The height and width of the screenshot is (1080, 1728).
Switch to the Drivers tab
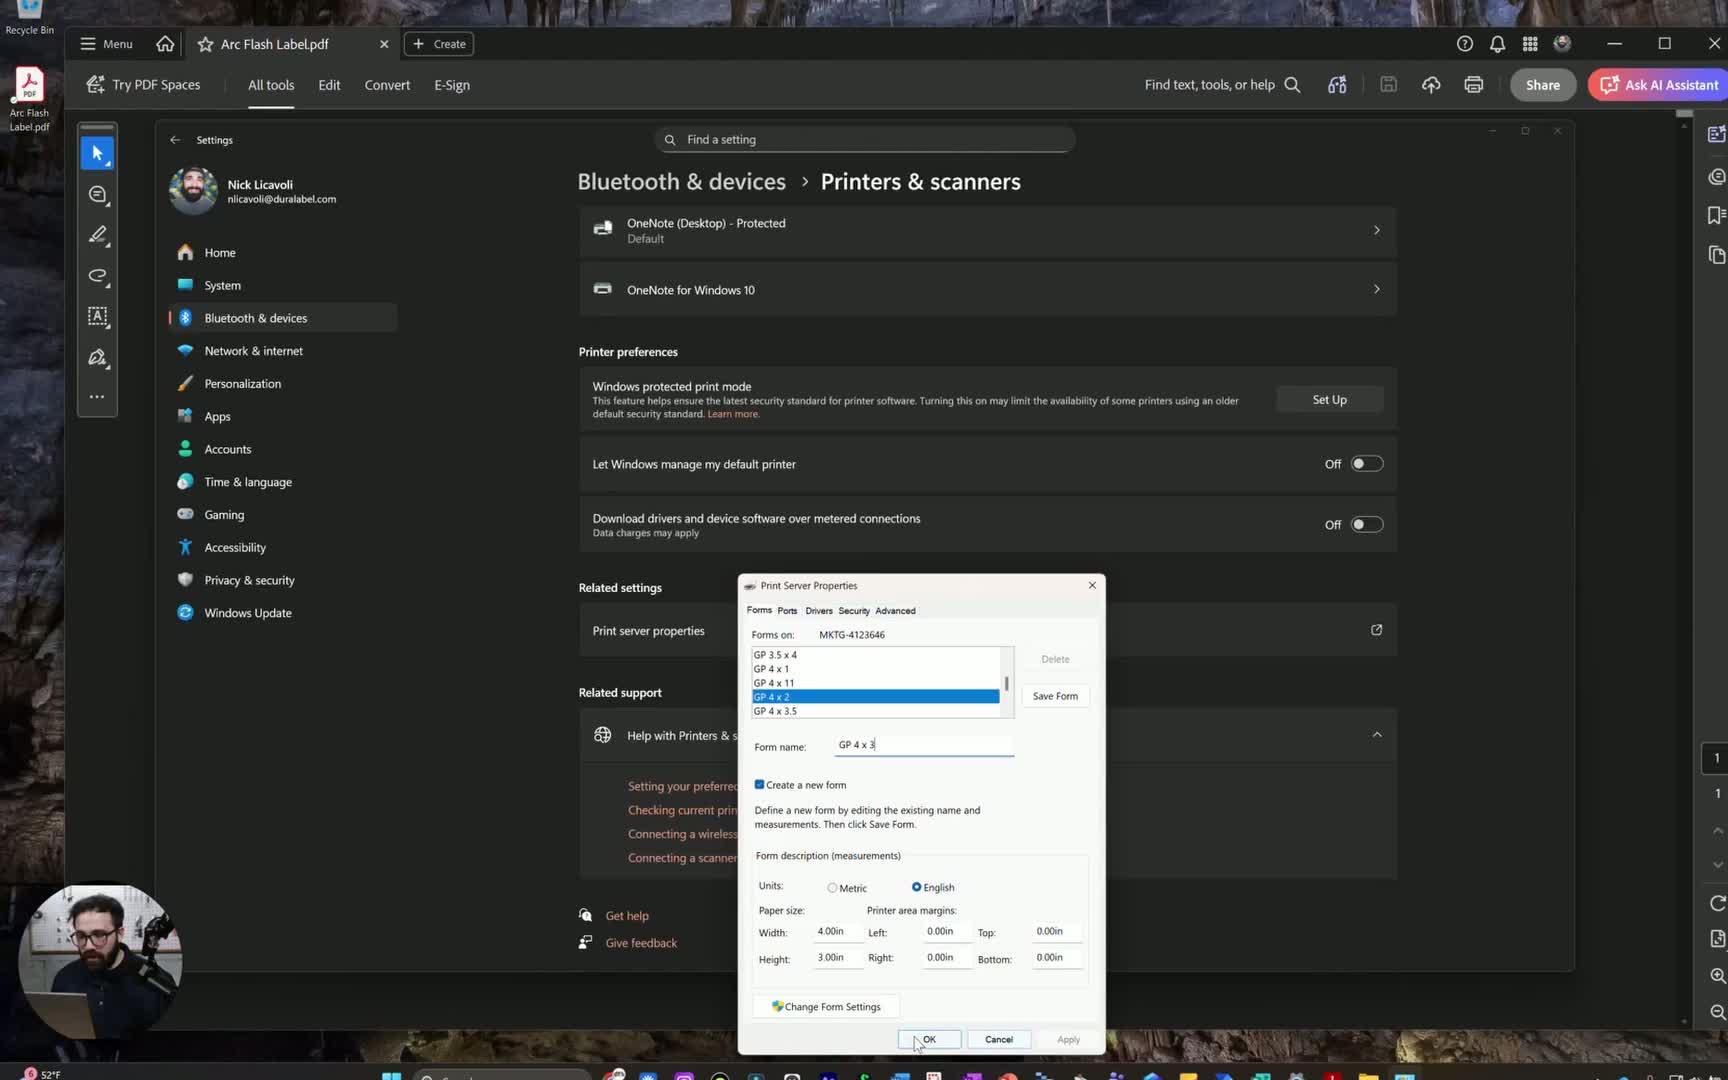[818, 611]
